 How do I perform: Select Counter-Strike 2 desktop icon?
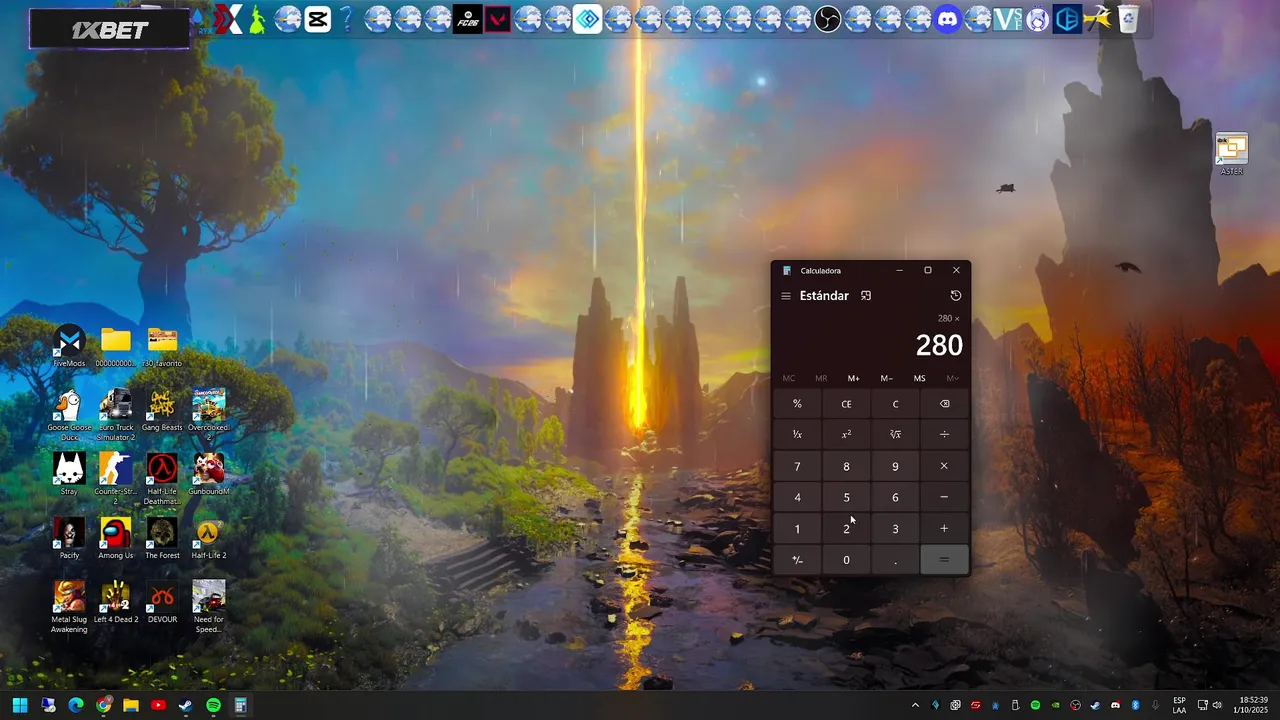pos(115,479)
